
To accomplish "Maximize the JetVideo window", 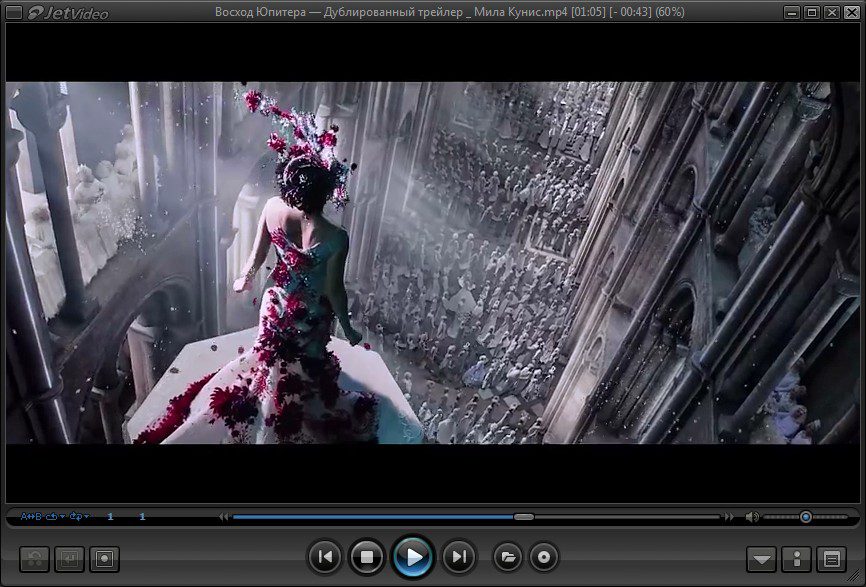I will click(x=812, y=12).
